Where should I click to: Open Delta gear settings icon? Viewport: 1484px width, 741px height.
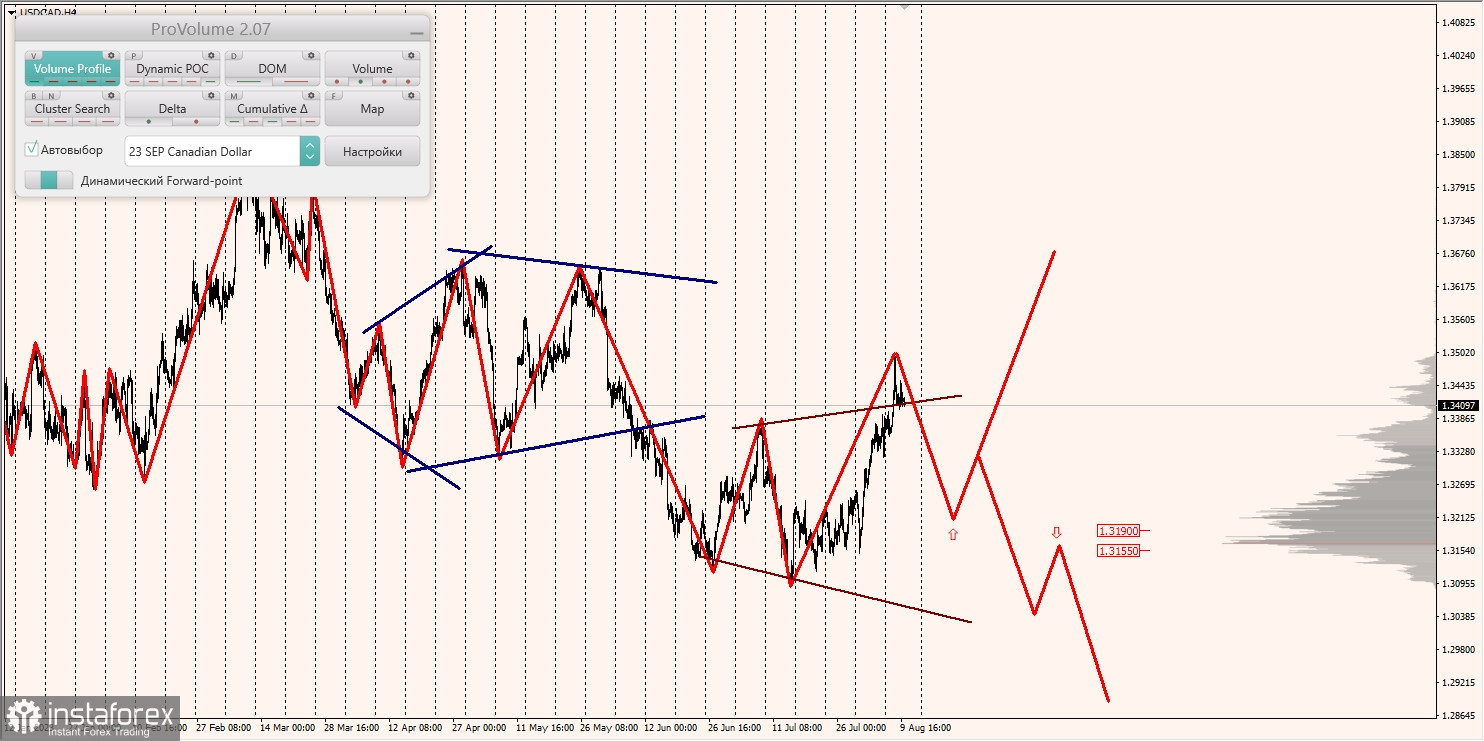click(x=211, y=95)
